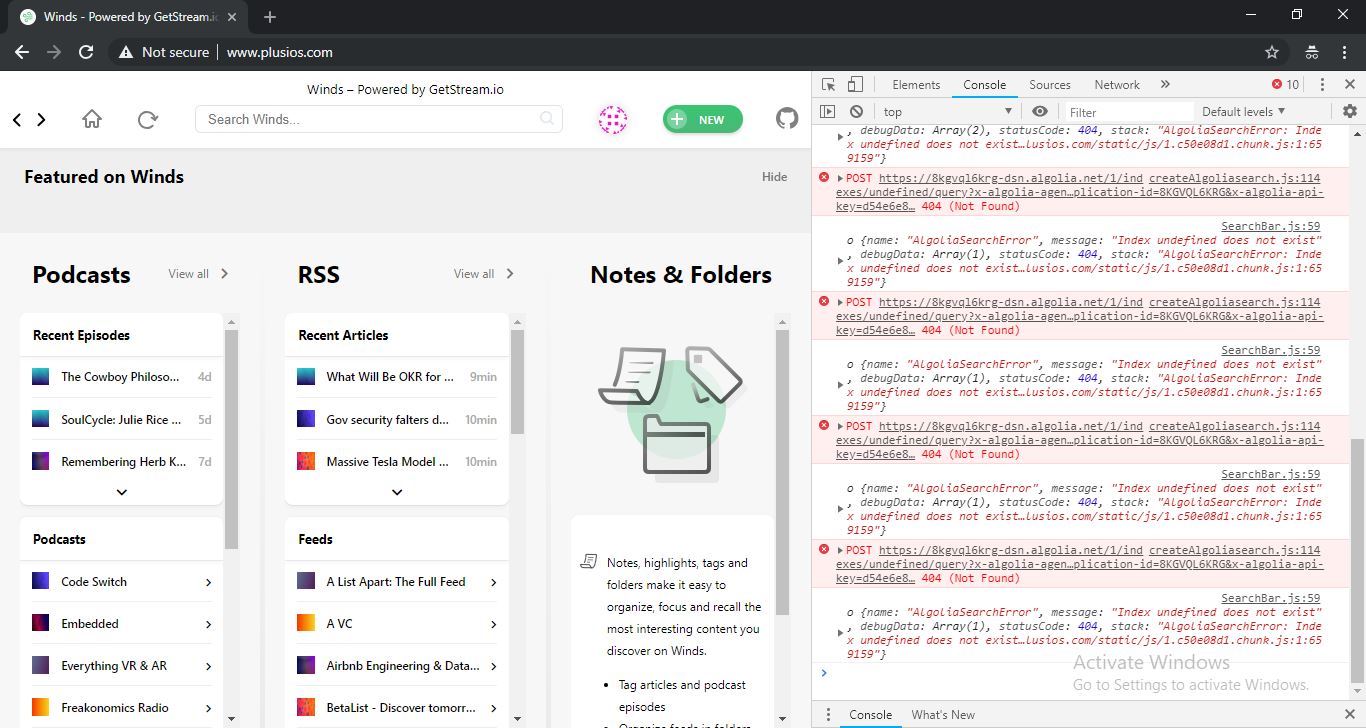Image resolution: width=1366 pixels, height=728 pixels.
Task: Create a live expression with the eye icon
Action: coord(1040,111)
